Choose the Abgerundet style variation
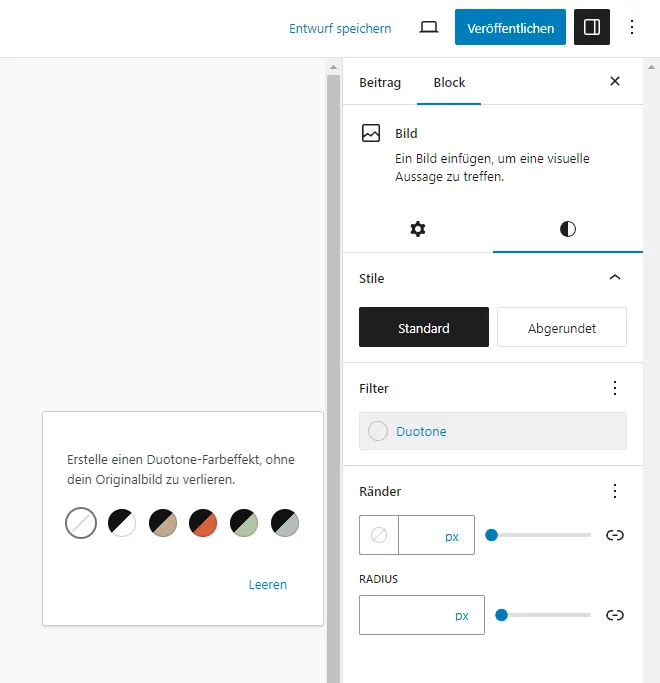The width and height of the screenshot is (660, 683). click(x=562, y=327)
